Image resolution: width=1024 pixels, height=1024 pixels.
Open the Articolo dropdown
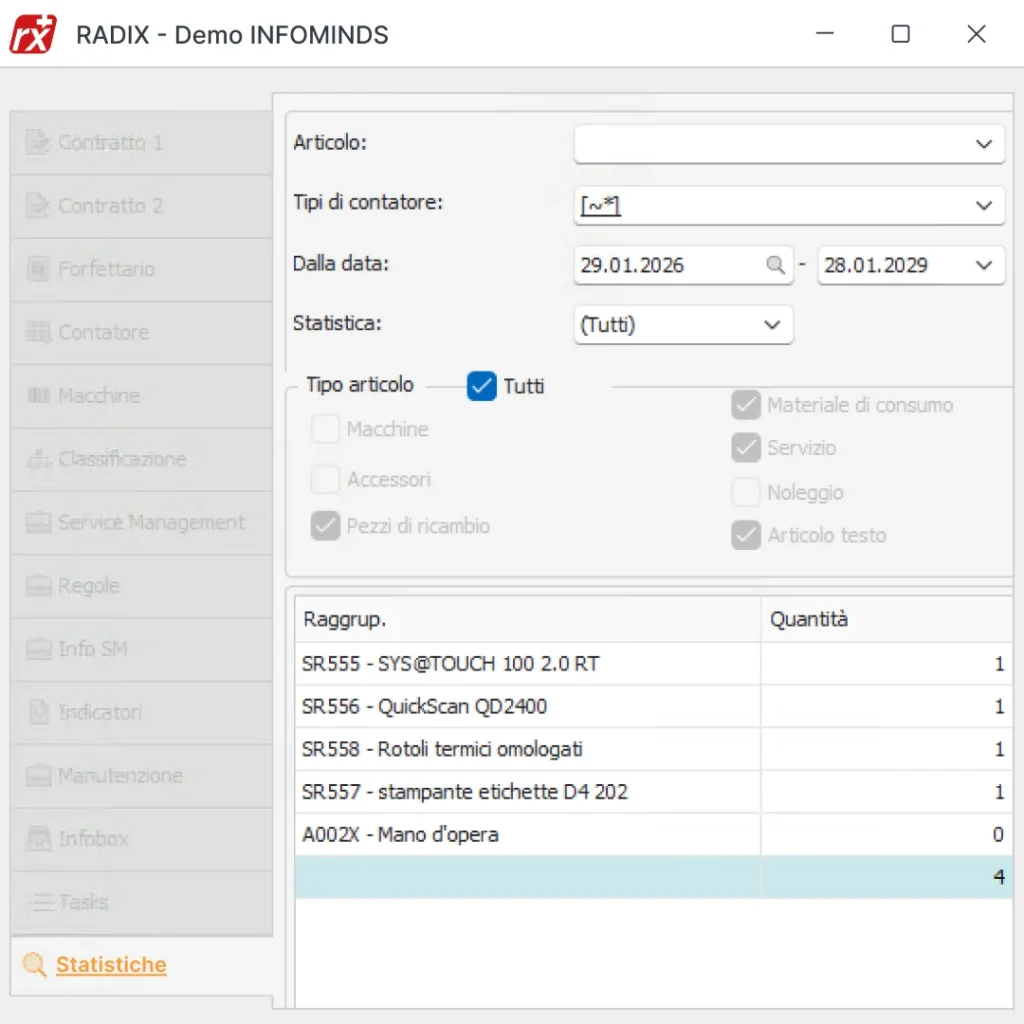click(x=982, y=144)
